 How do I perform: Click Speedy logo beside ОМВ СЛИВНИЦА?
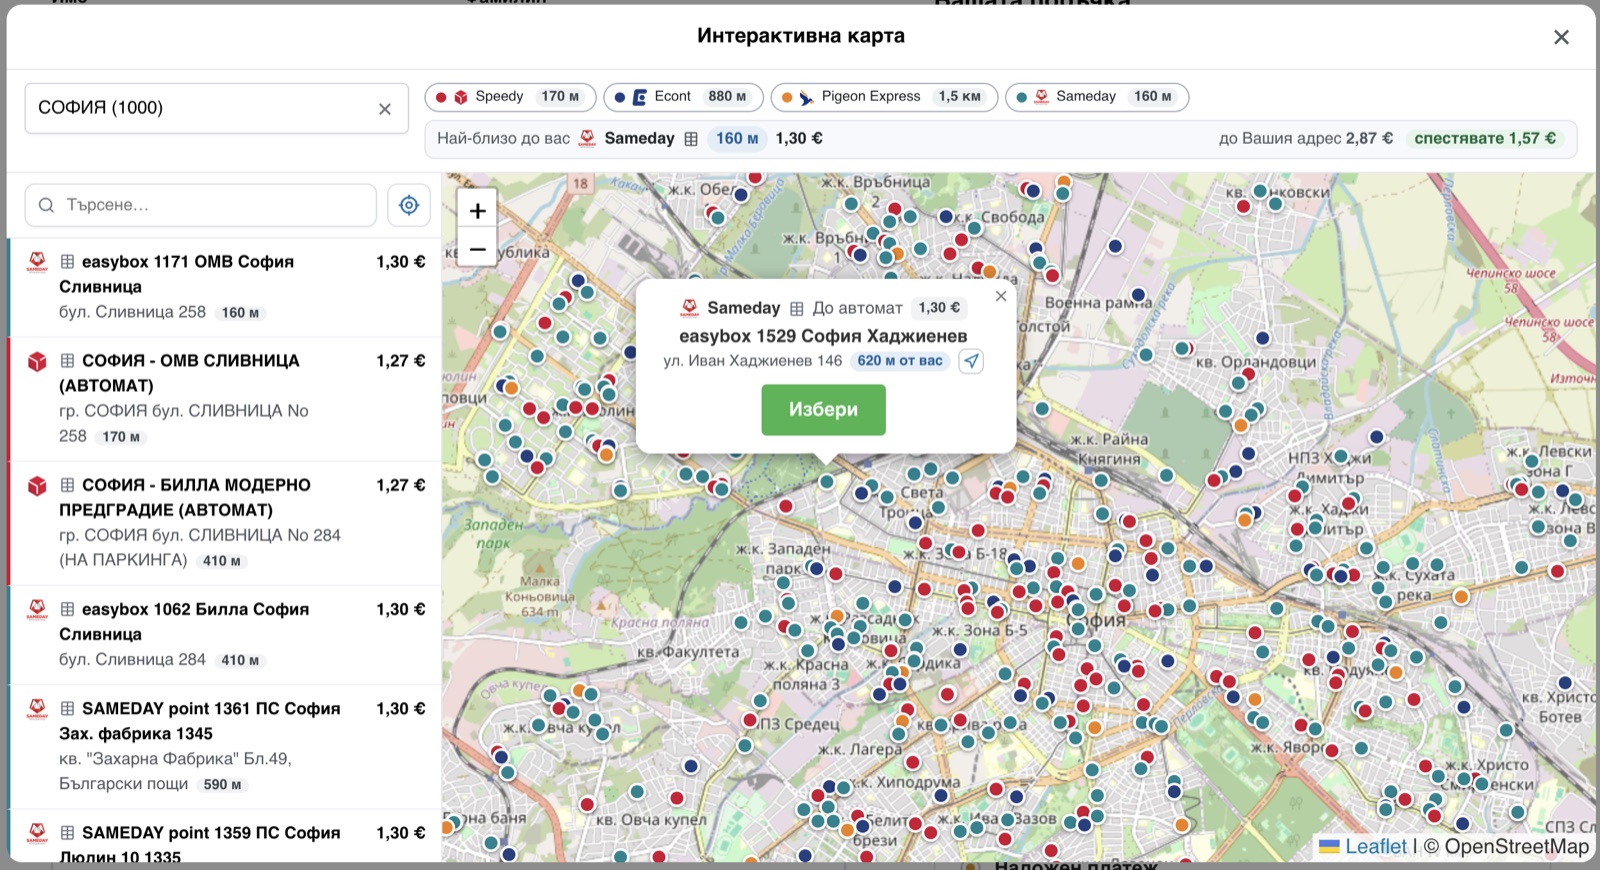click(x=37, y=361)
